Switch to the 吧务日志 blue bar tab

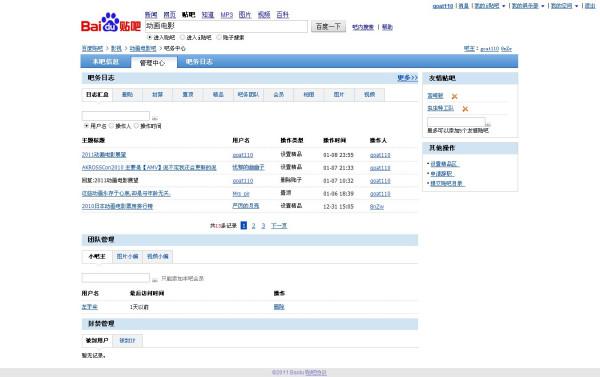point(199,62)
